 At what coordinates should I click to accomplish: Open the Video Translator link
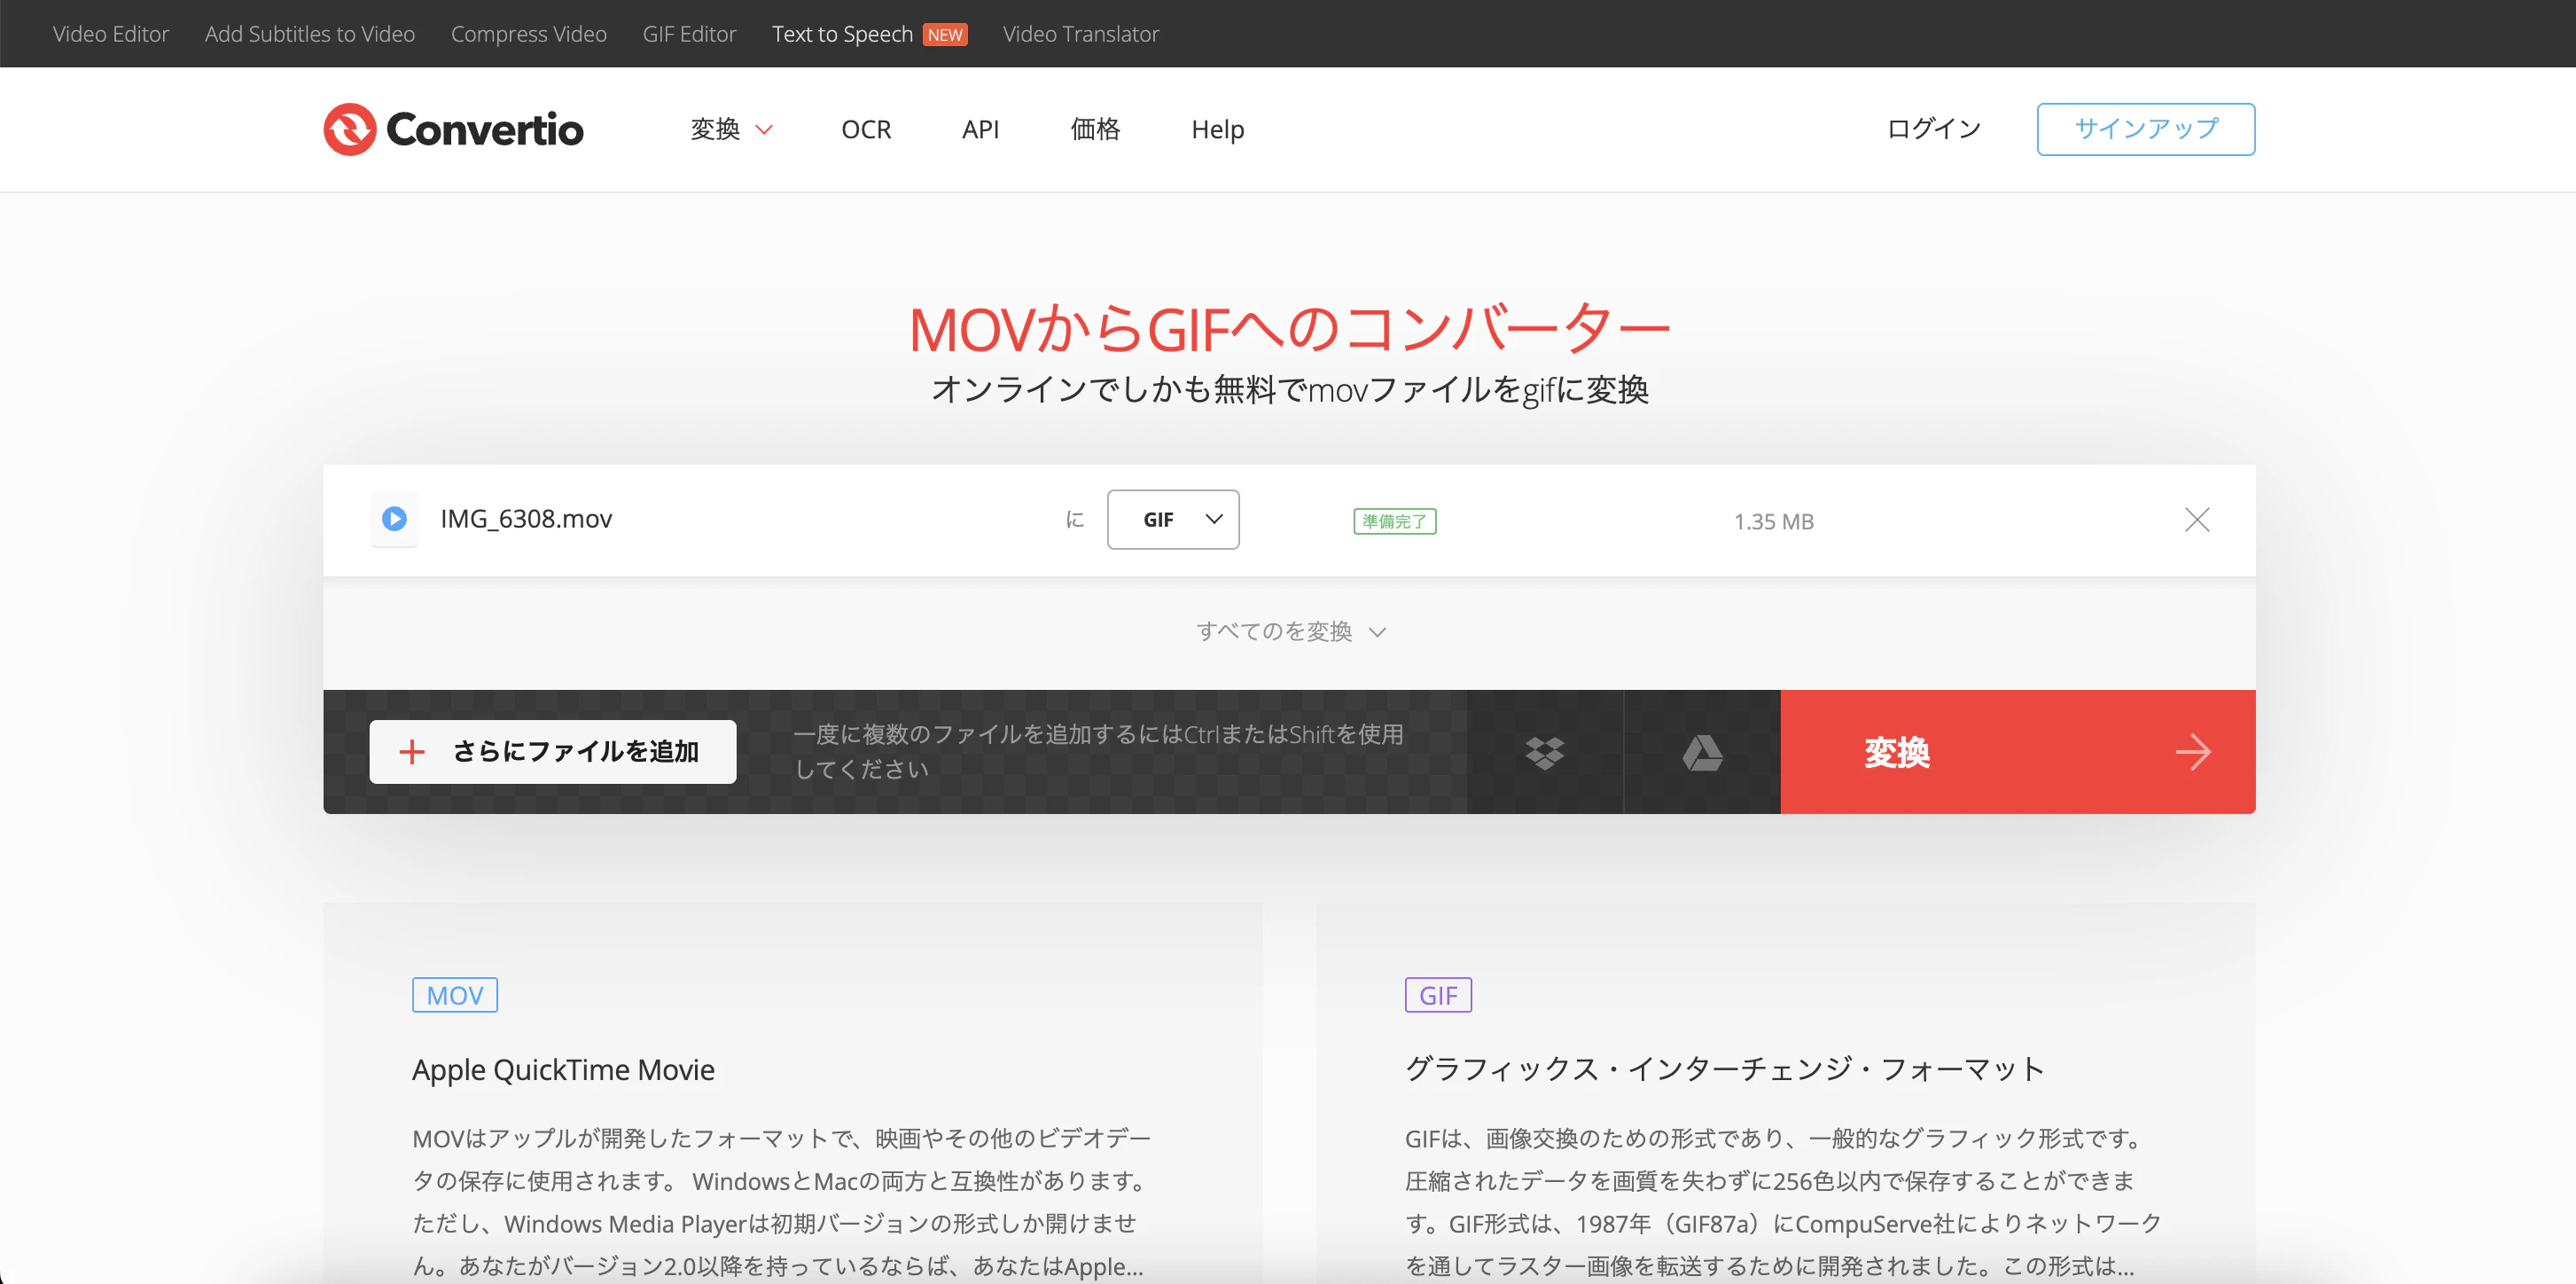coord(1081,34)
